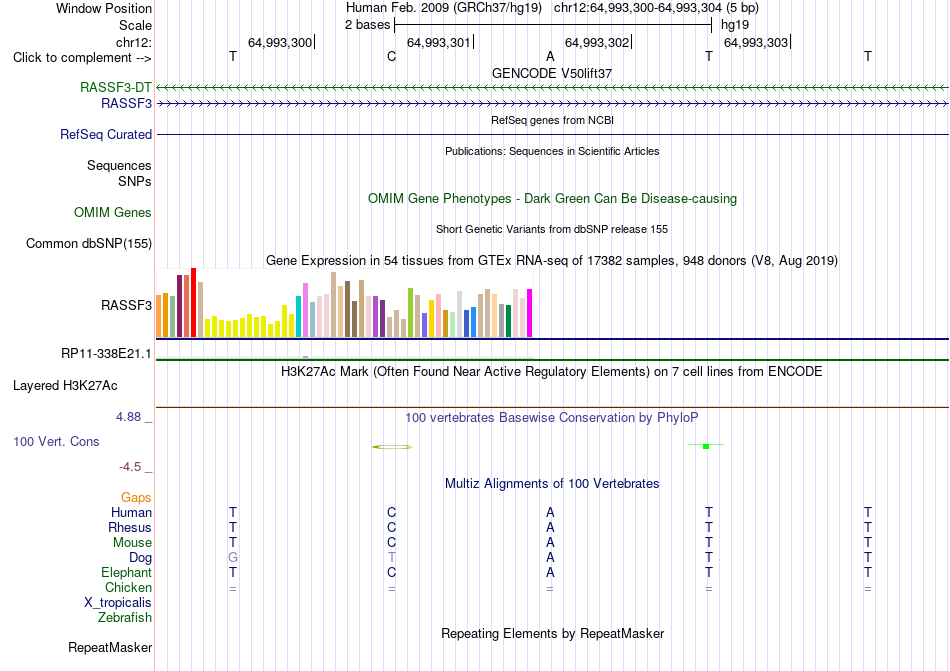This screenshot has height=671, width=950.
Task: Click the chr12:64,993,300-64,993,304 position text
Action: point(656,8)
